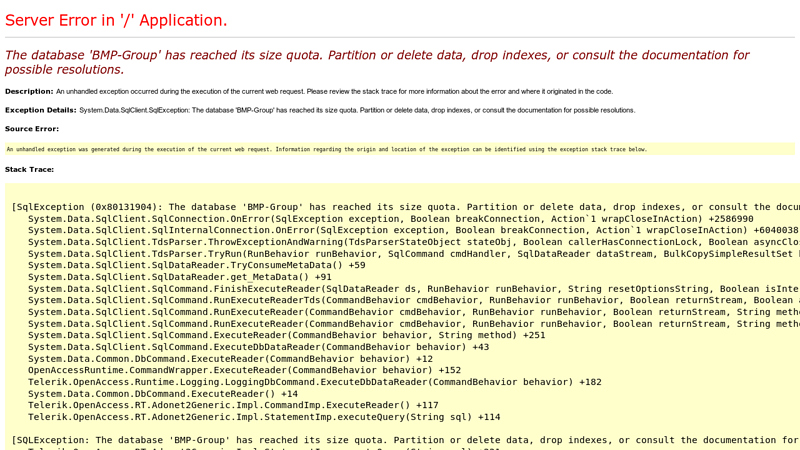Click the OpenAccessRuntime.CommandWrapper.ExecuteReader line
The width and height of the screenshot is (800, 450).
244,370
